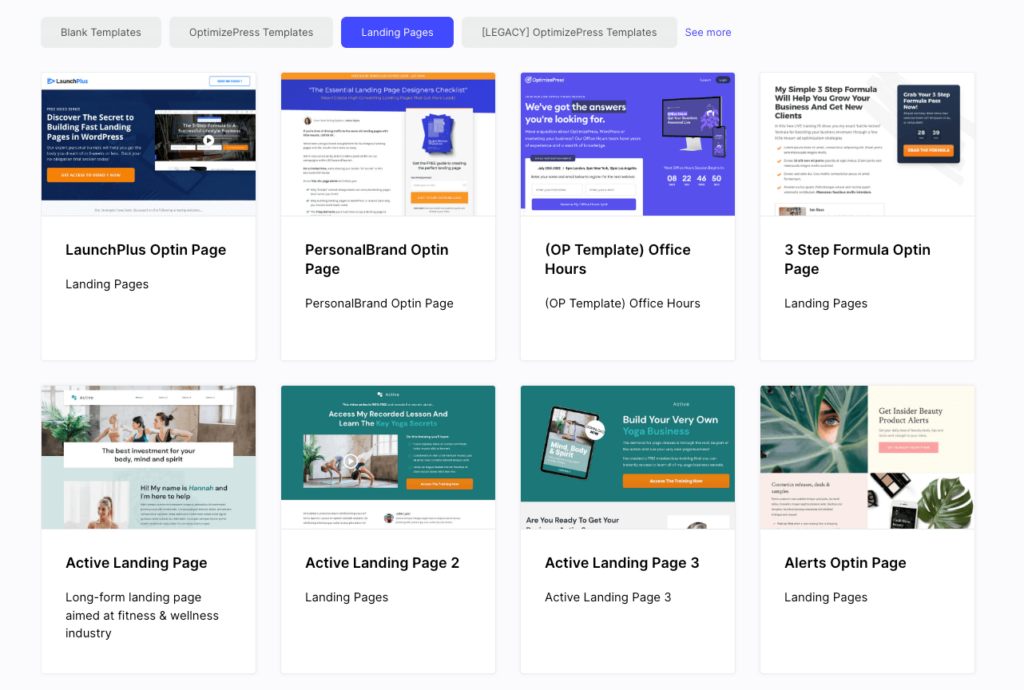Click the PersonalBrand Optin Page heading
This screenshot has height=690, width=1024.
[x=377, y=259]
